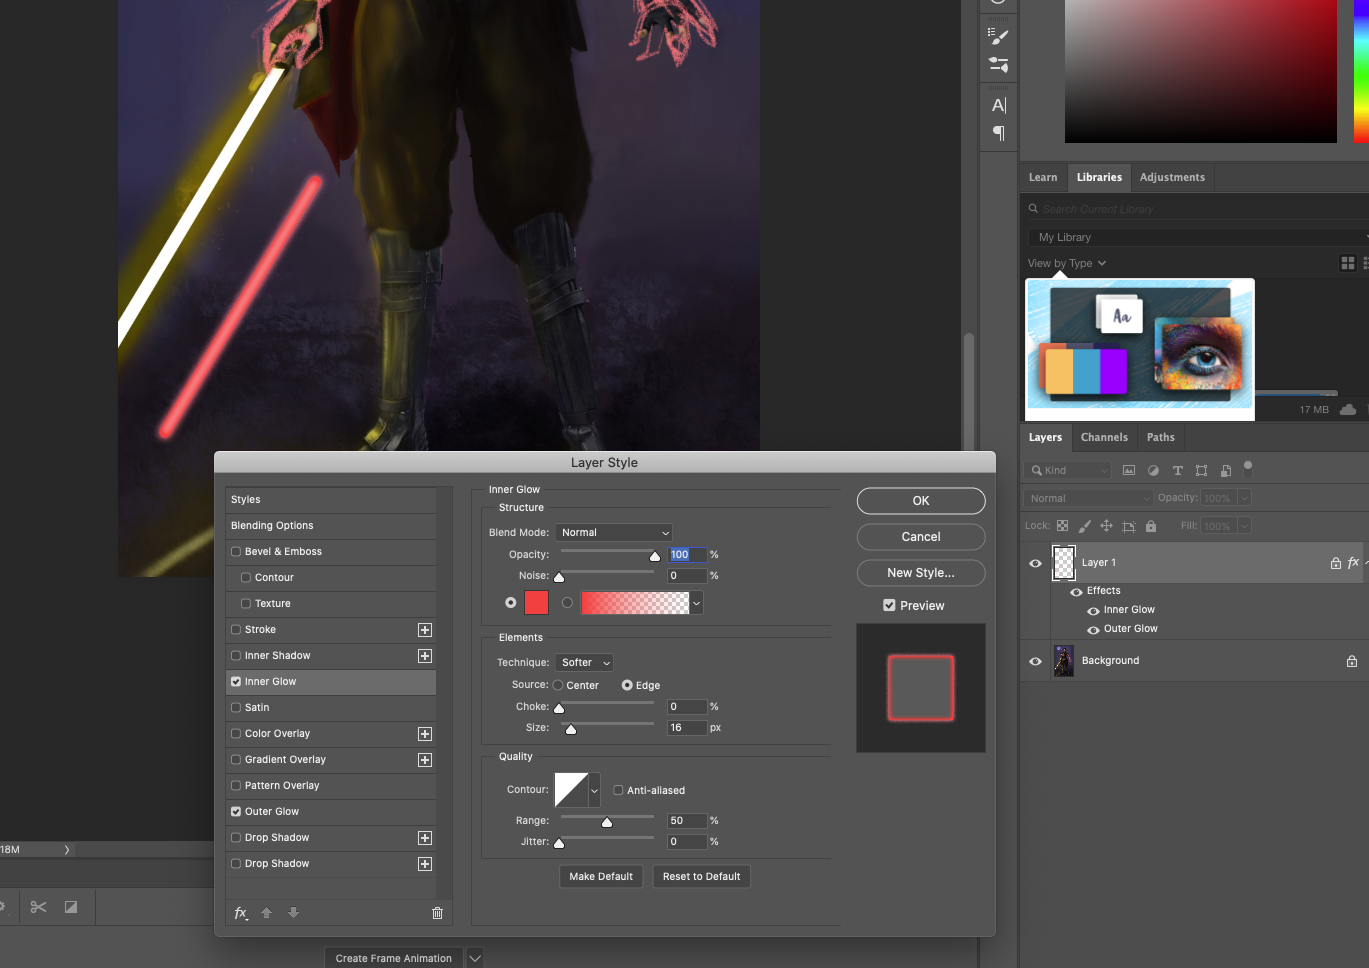Screen dimensions: 1369x968
Task: Select Blending Options in Styles list
Action: [331, 526]
